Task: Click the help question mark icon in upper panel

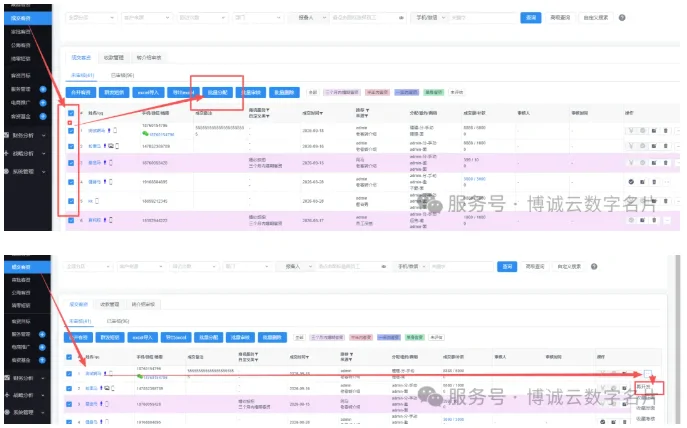Action: tap(622, 18)
